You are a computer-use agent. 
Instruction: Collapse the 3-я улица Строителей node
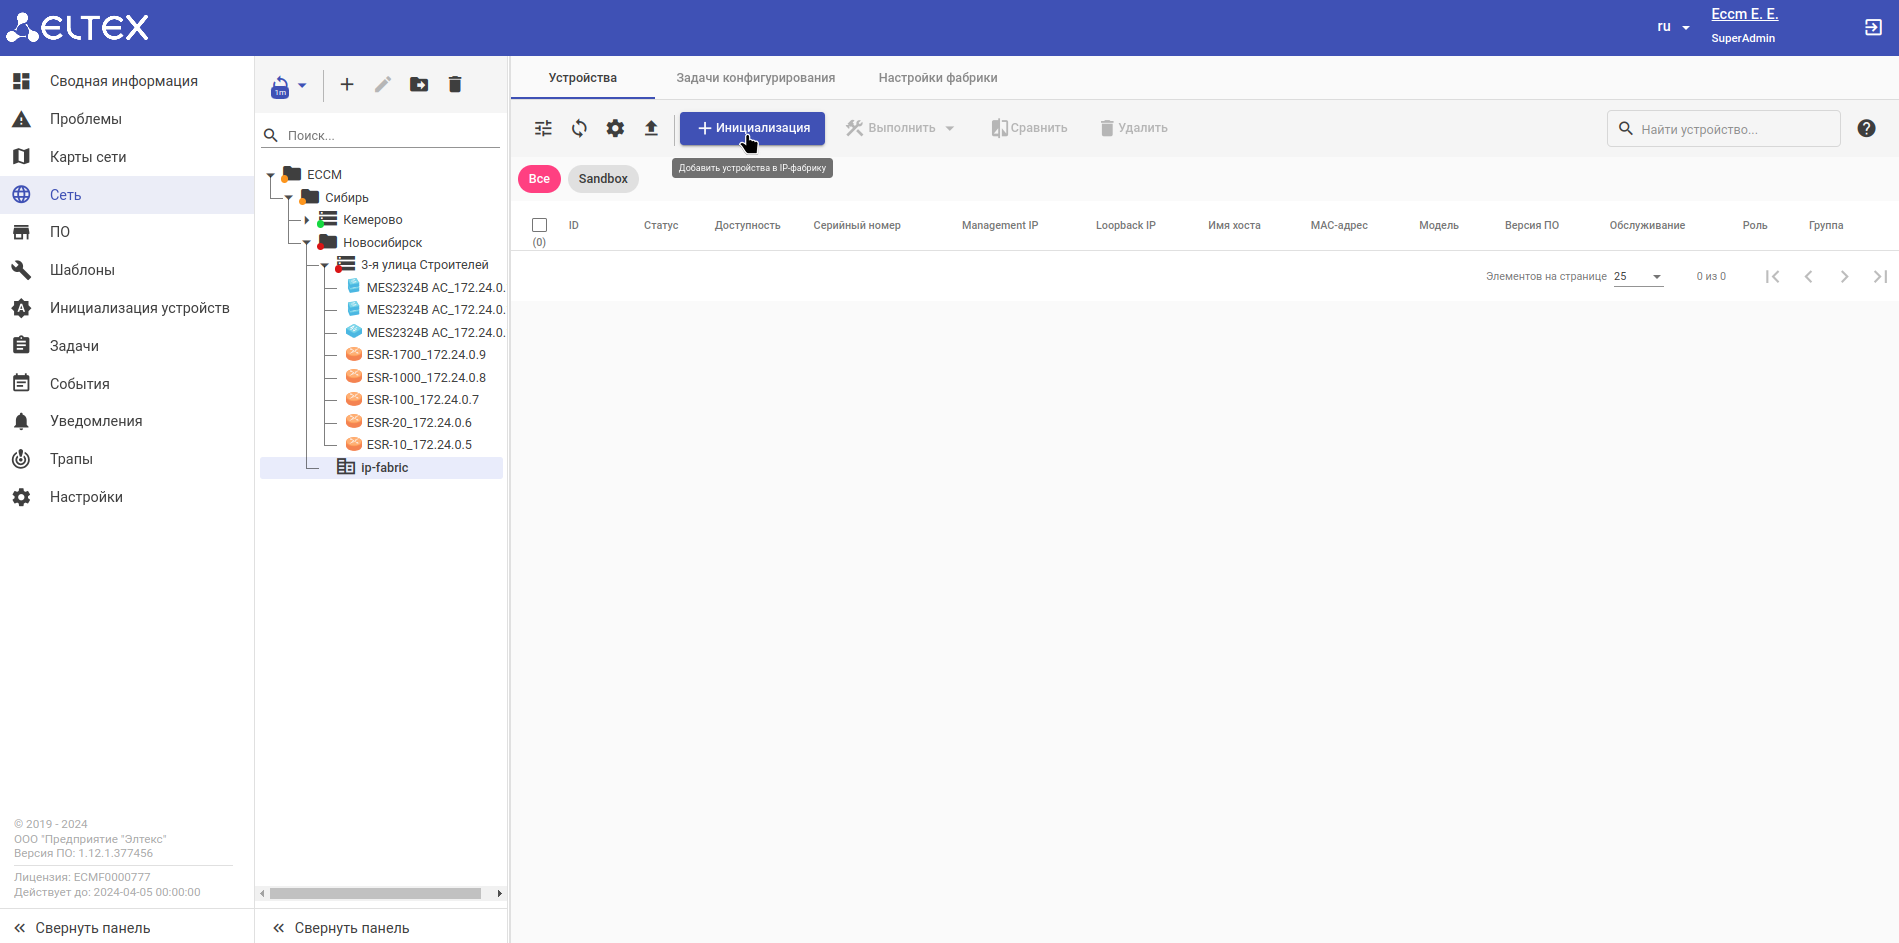coord(324,266)
